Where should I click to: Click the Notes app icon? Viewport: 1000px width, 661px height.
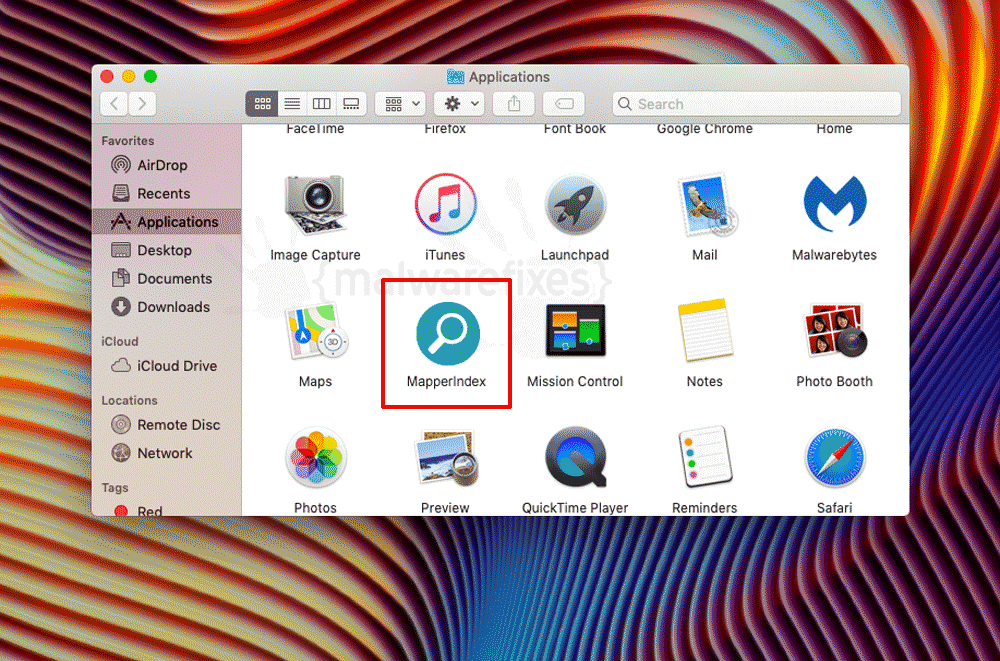click(705, 330)
